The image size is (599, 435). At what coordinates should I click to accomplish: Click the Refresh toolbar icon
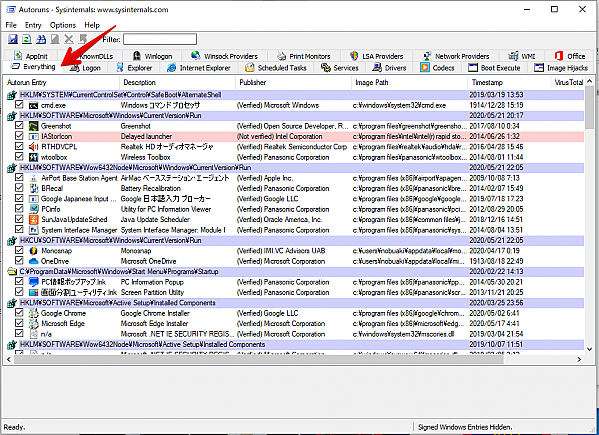point(27,39)
